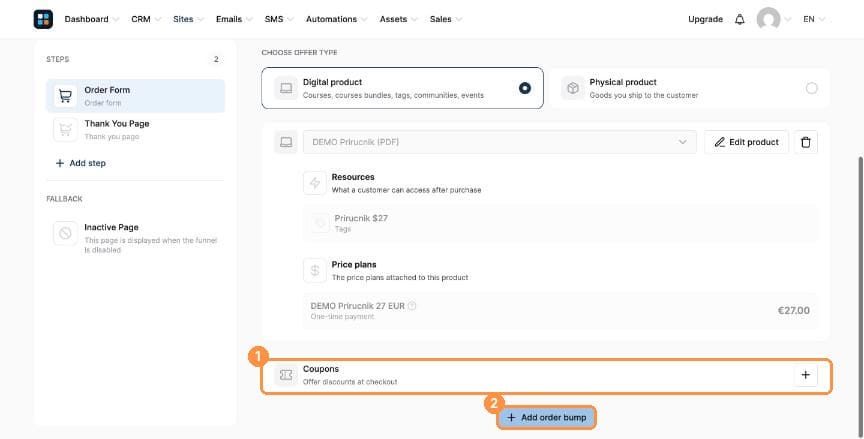Open the notifications bell
Screen dimensions: 864x439
(x=739, y=19)
